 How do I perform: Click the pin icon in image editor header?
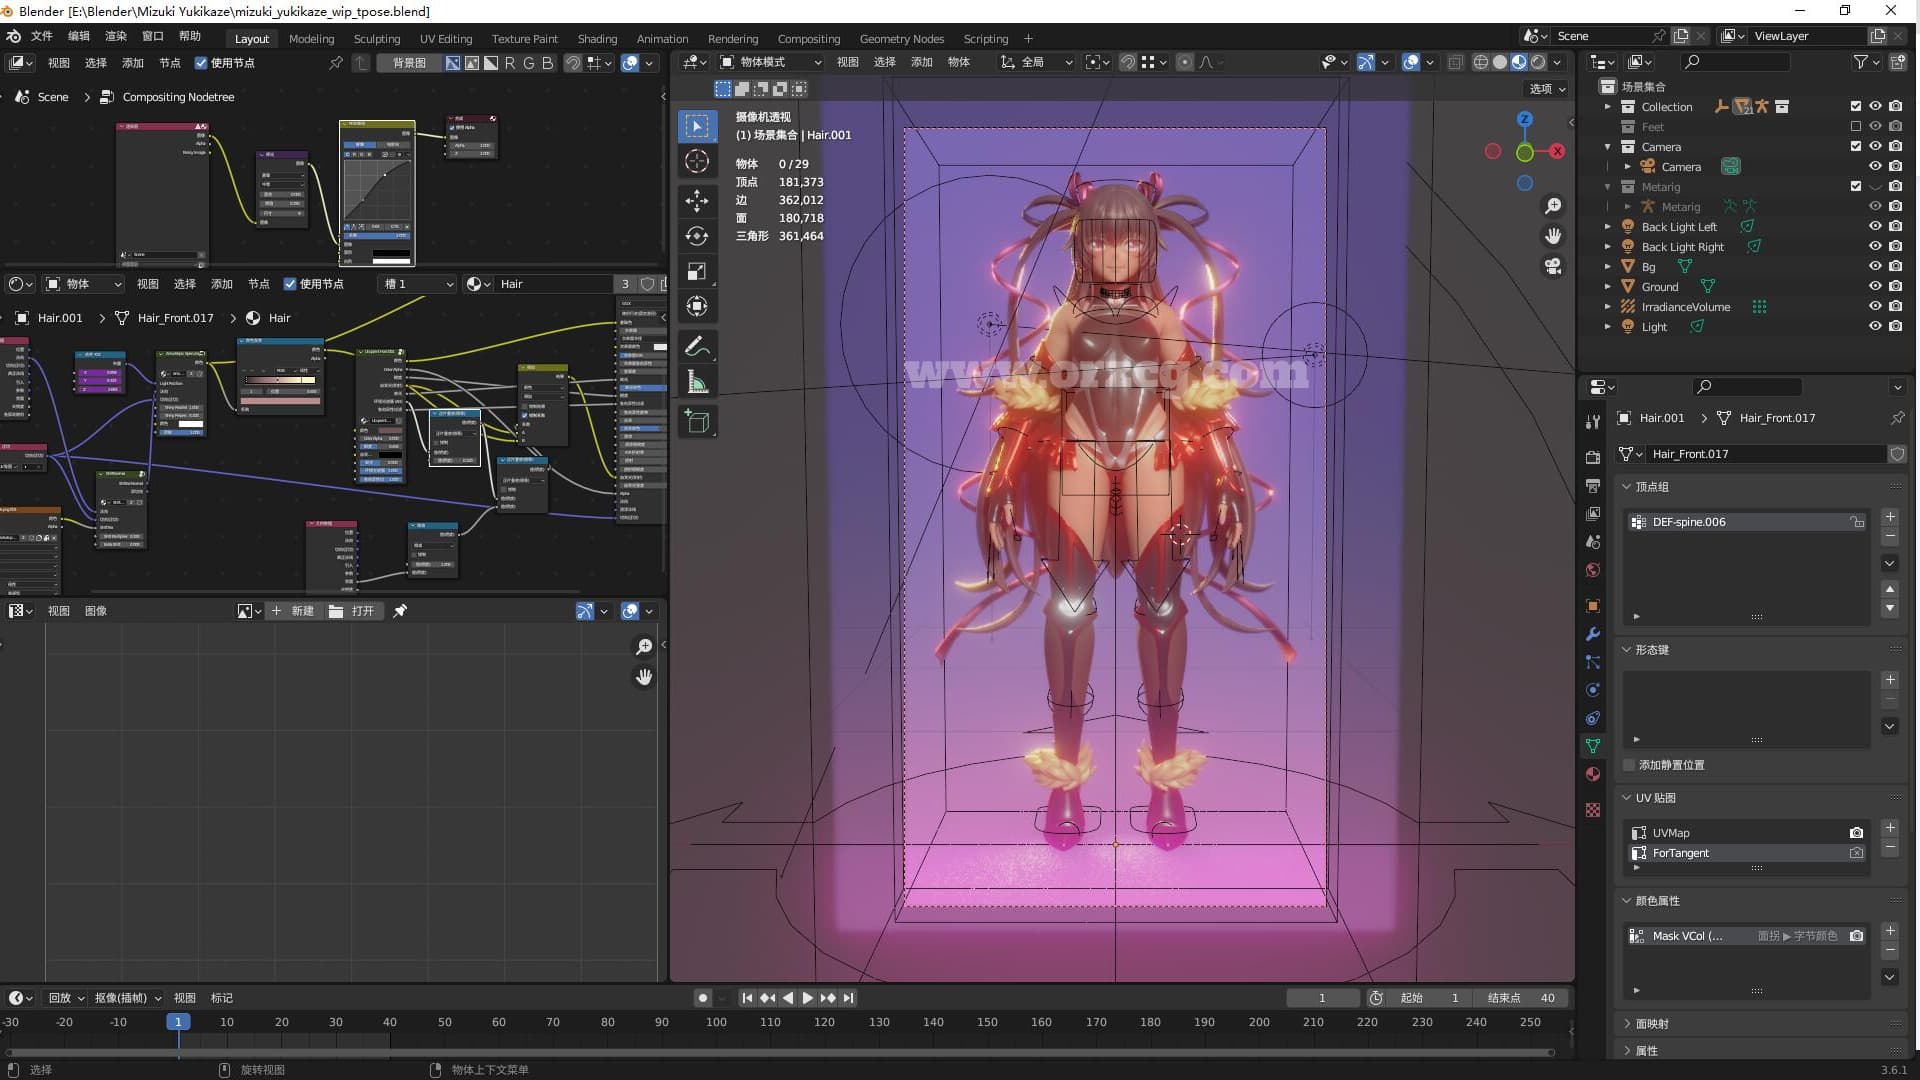click(x=400, y=611)
